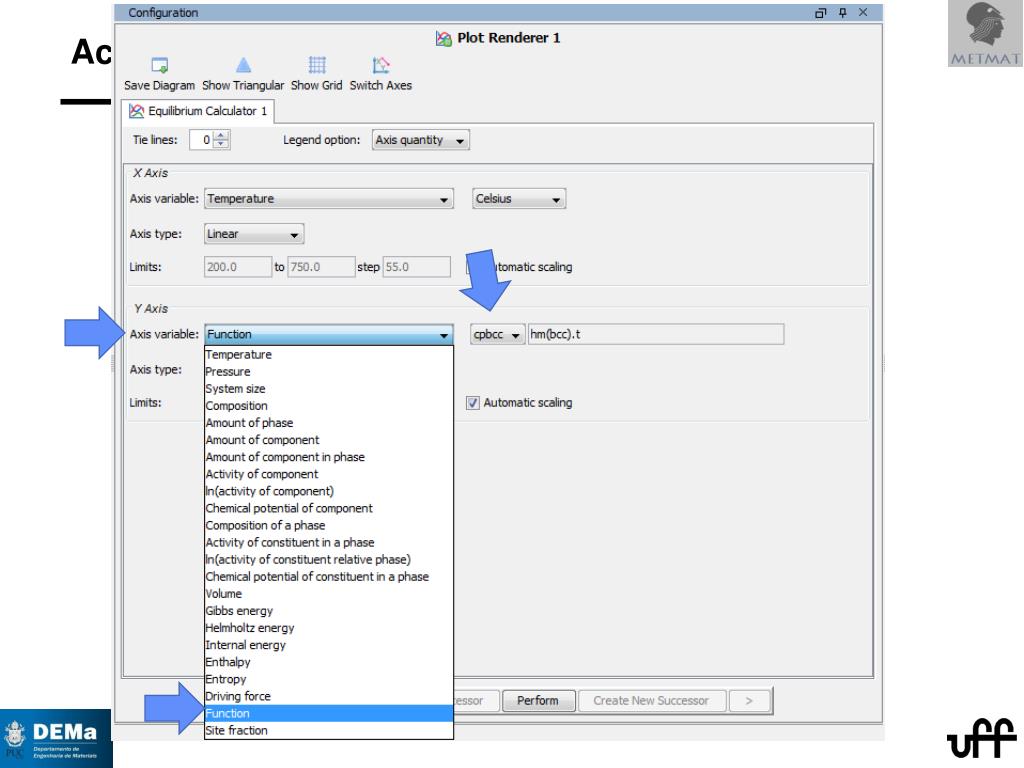Click the Perform button
This screenshot has width=1024, height=768.
538,701
